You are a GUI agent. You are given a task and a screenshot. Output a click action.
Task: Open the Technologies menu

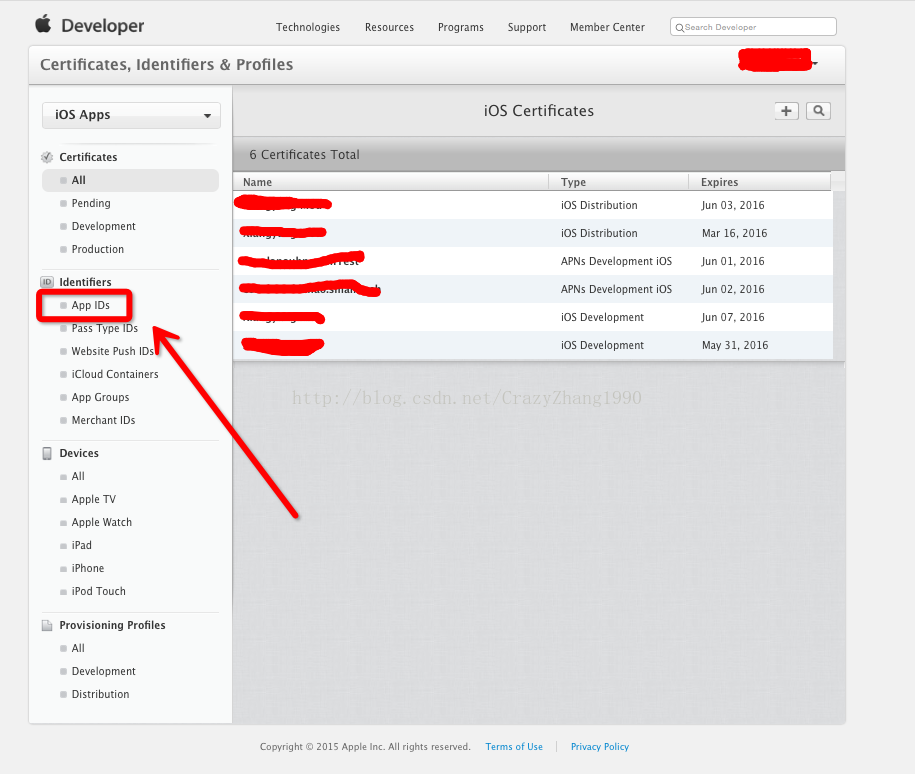[308, 27]
